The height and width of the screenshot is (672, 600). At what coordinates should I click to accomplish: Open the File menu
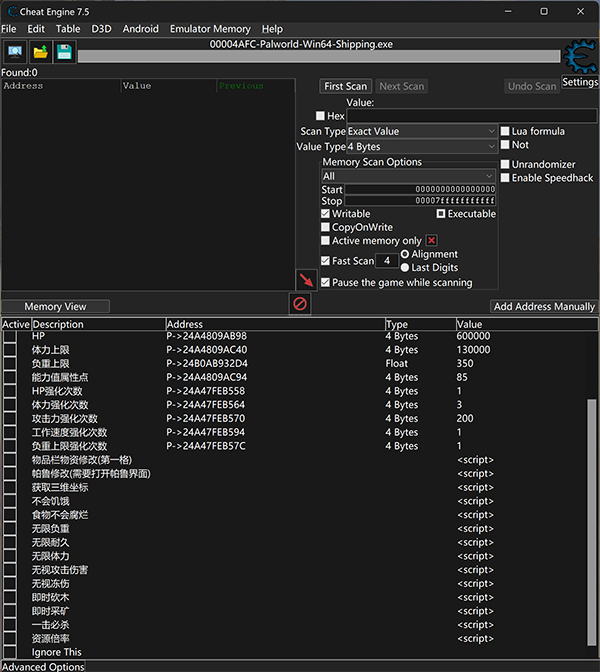tap(9, 29)
